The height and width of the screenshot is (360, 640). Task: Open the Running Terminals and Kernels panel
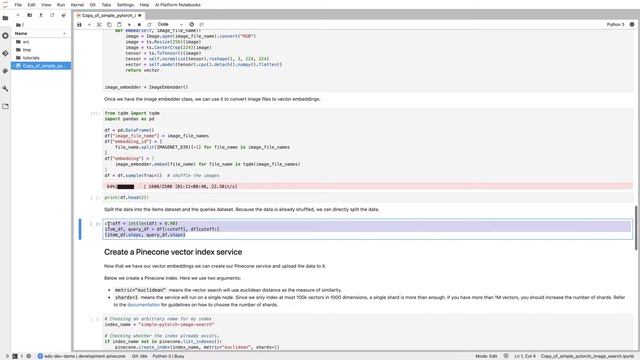pyautogui.click(x=5, y=36)
